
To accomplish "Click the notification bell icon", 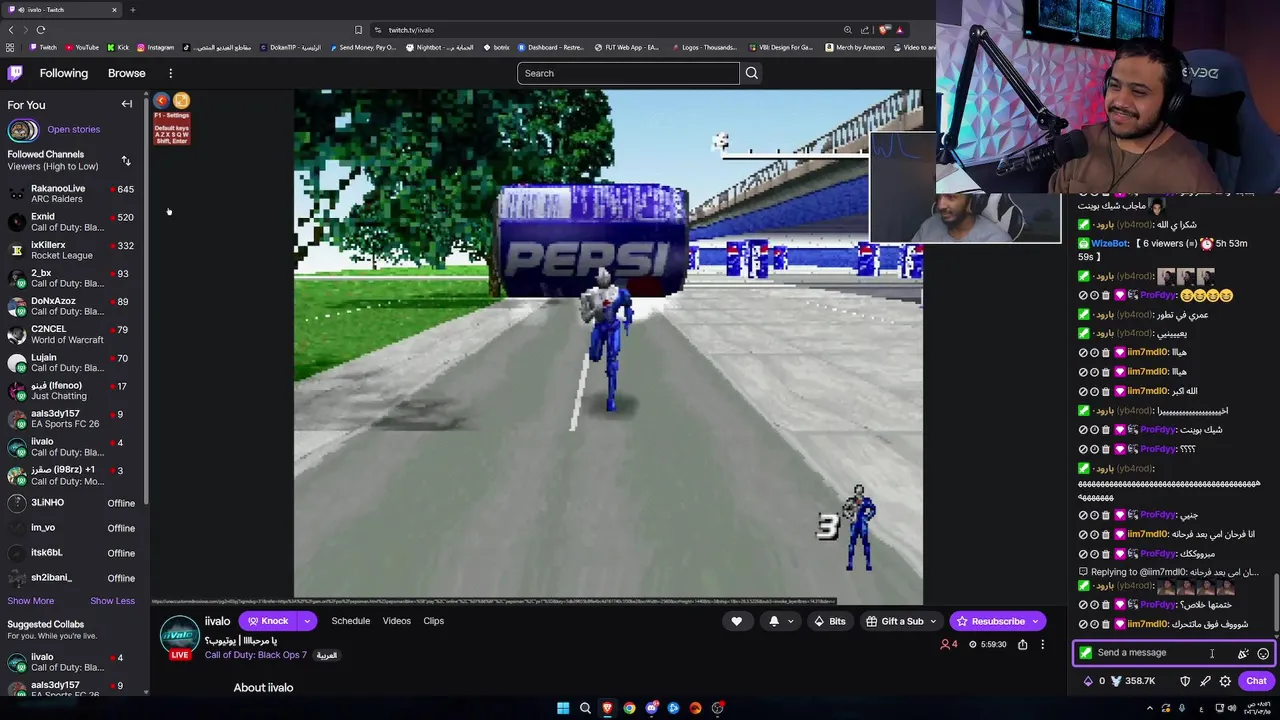I will 774,621.
